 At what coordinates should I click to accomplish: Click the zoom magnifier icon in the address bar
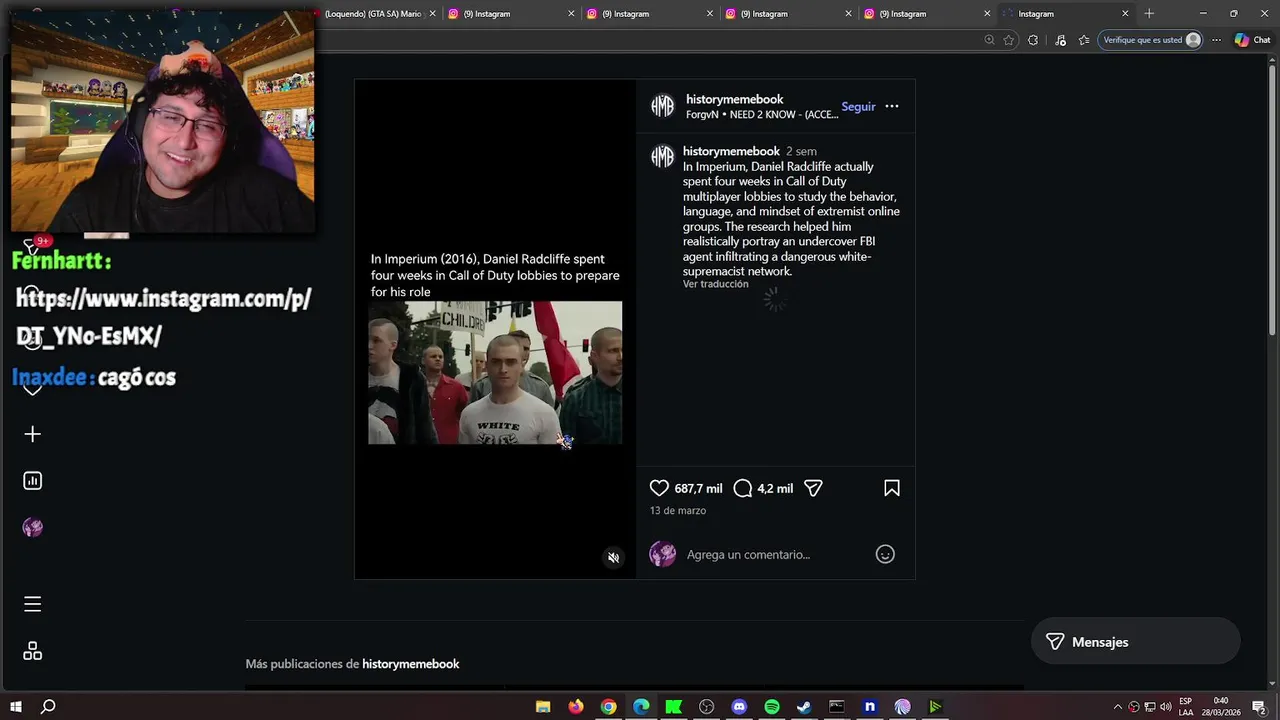pos(989,40)
